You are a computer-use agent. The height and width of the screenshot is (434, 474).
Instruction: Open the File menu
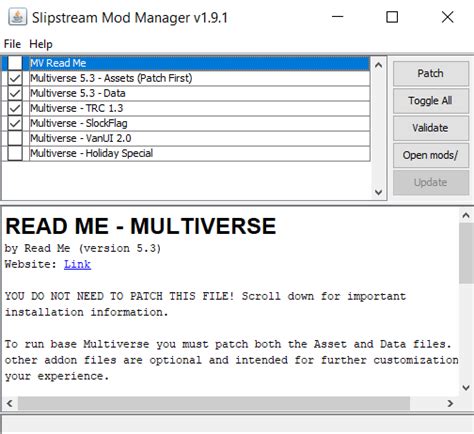(12, 44)
